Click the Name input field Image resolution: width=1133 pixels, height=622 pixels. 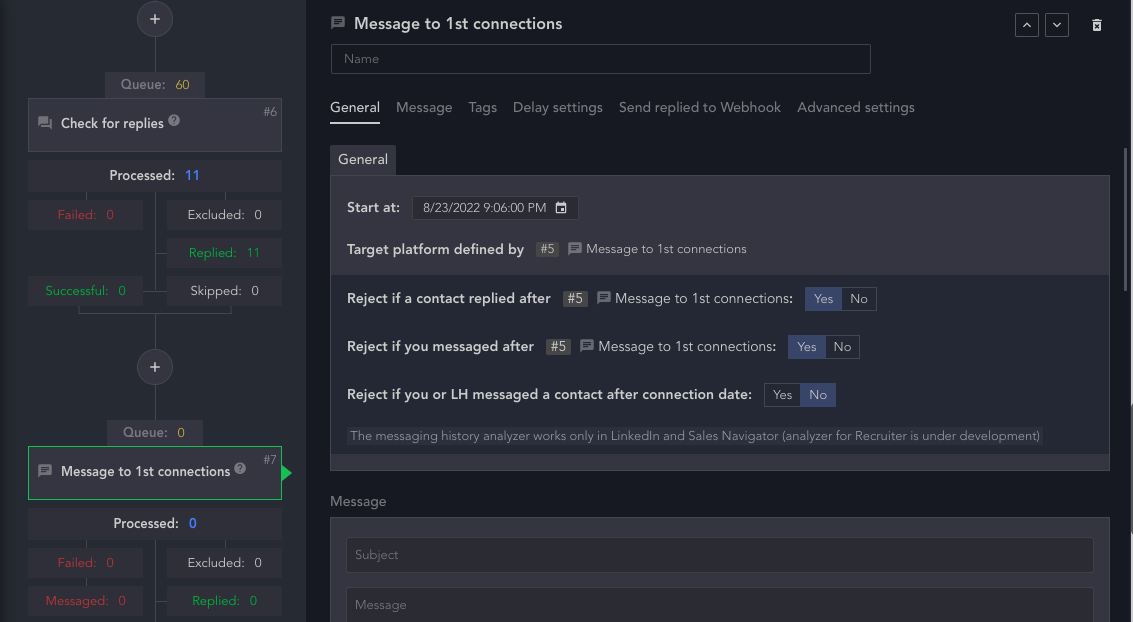pos(600,59)
